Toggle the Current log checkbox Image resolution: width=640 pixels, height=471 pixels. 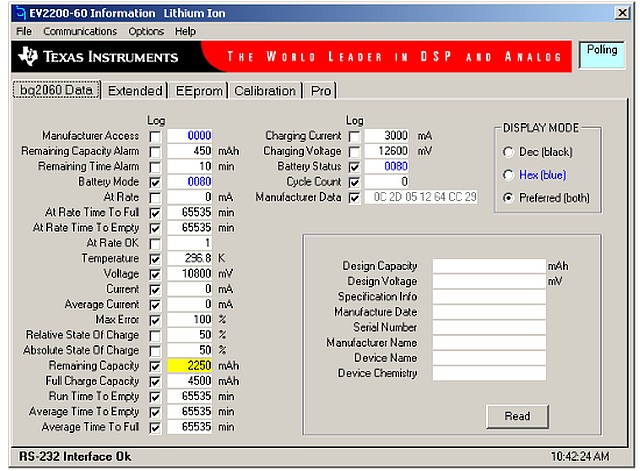click(155, 290)
